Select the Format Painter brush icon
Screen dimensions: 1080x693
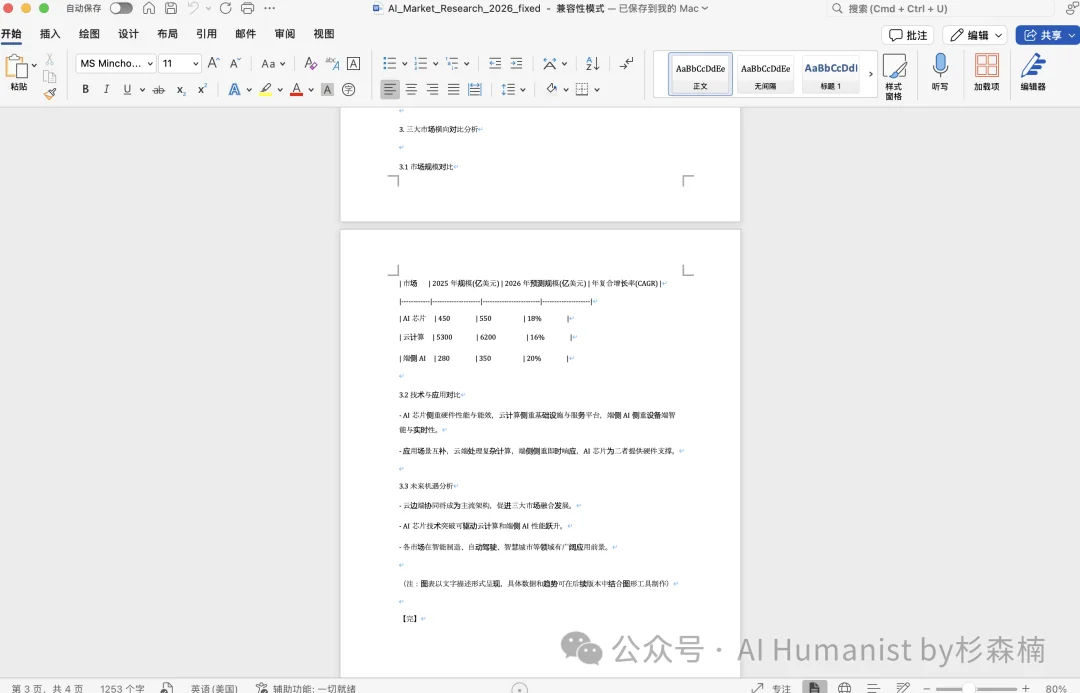point(49,93)
